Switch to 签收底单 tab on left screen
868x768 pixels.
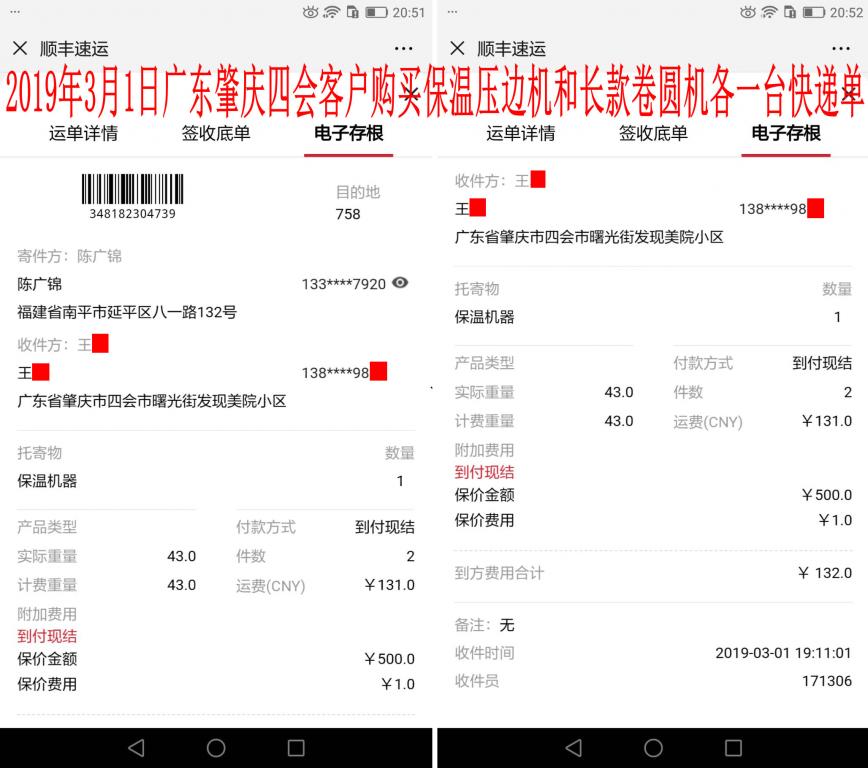click(217, 132)
